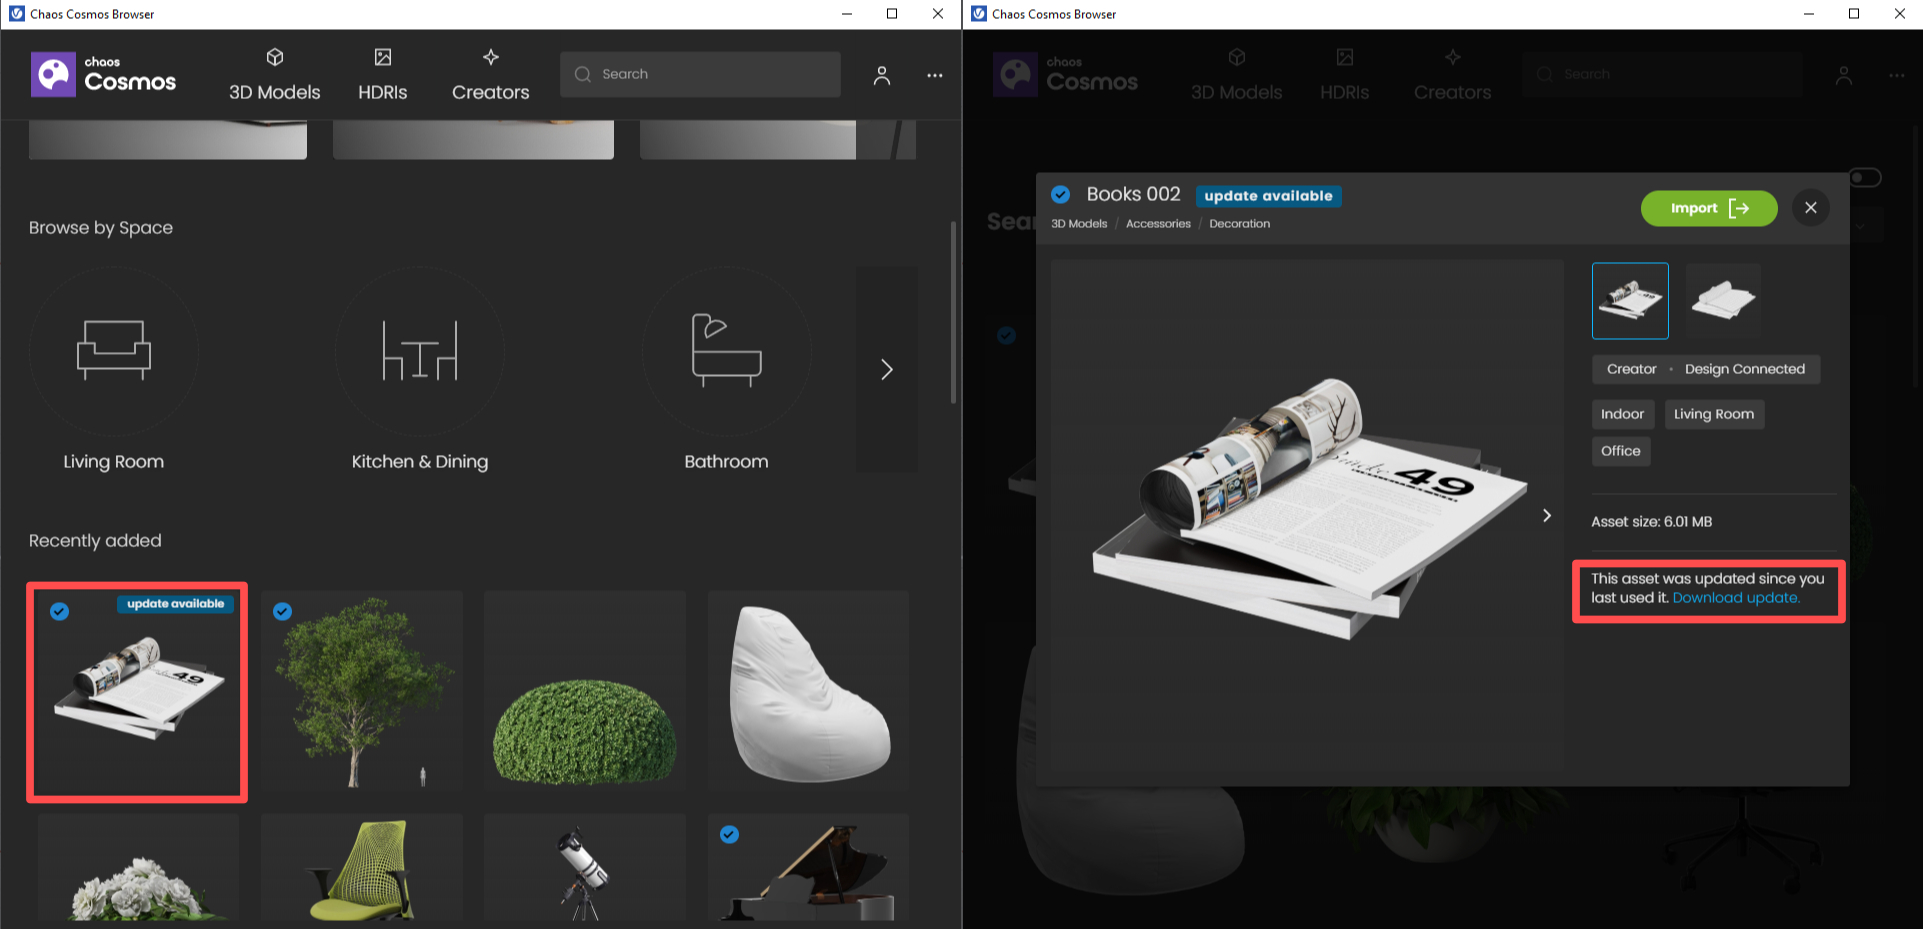
Task: Go to Accessories breadcrumb in dialog
Action: click(1158, 224)
